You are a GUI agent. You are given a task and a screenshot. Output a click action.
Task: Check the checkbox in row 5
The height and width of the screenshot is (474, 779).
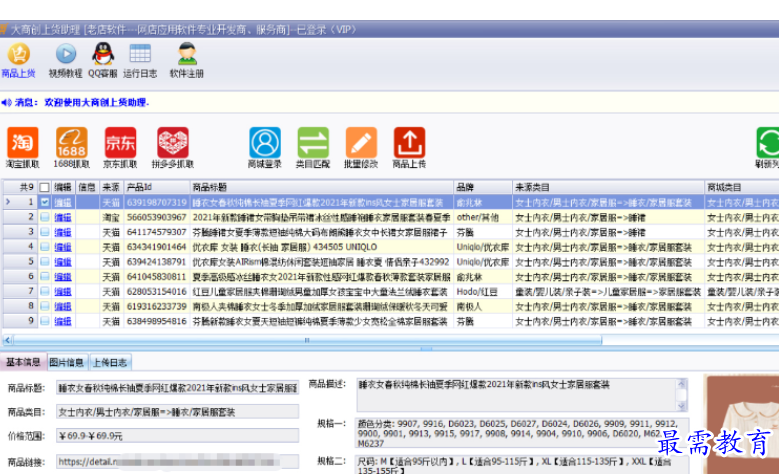tap(45, 262)
